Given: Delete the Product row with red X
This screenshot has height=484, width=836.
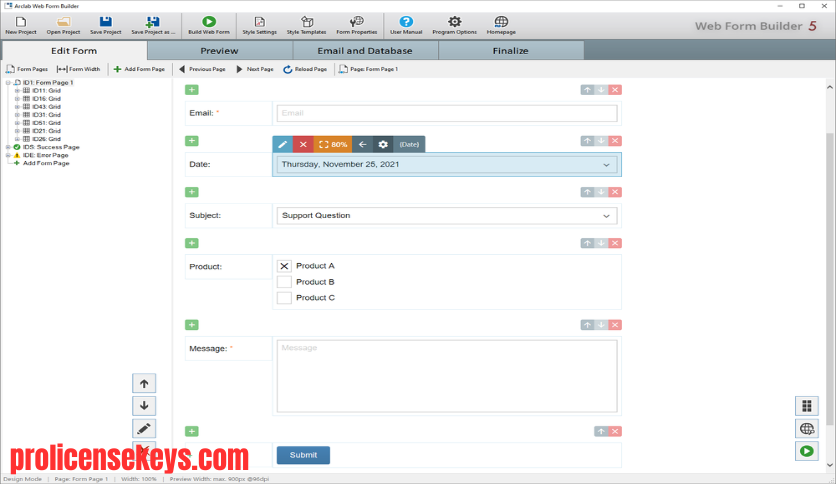Looking at the screenshot, I should (615, 243).
